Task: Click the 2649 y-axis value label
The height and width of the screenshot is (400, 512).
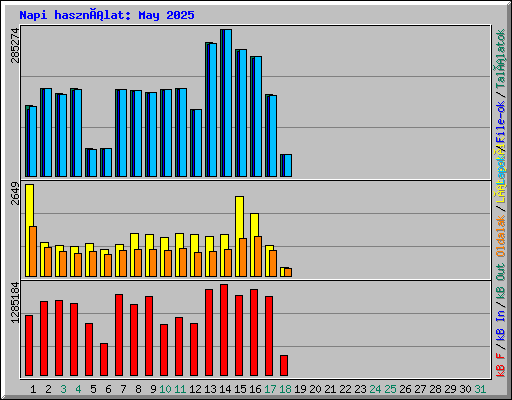Action: pos(15,193)
